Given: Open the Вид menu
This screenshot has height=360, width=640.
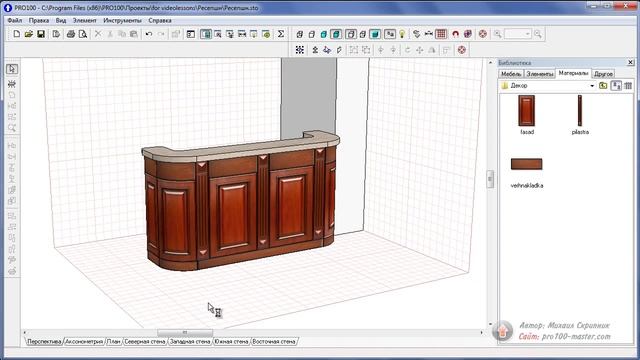Looking at the screenshot, I should [x=61, y=20].
